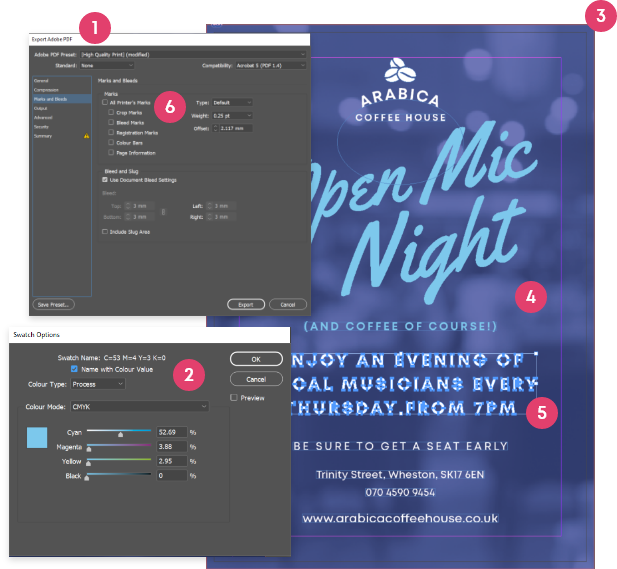617x569 pixels.
Task: Click the (AND COFFEE OF COURSE!) text
Action: 400,326
